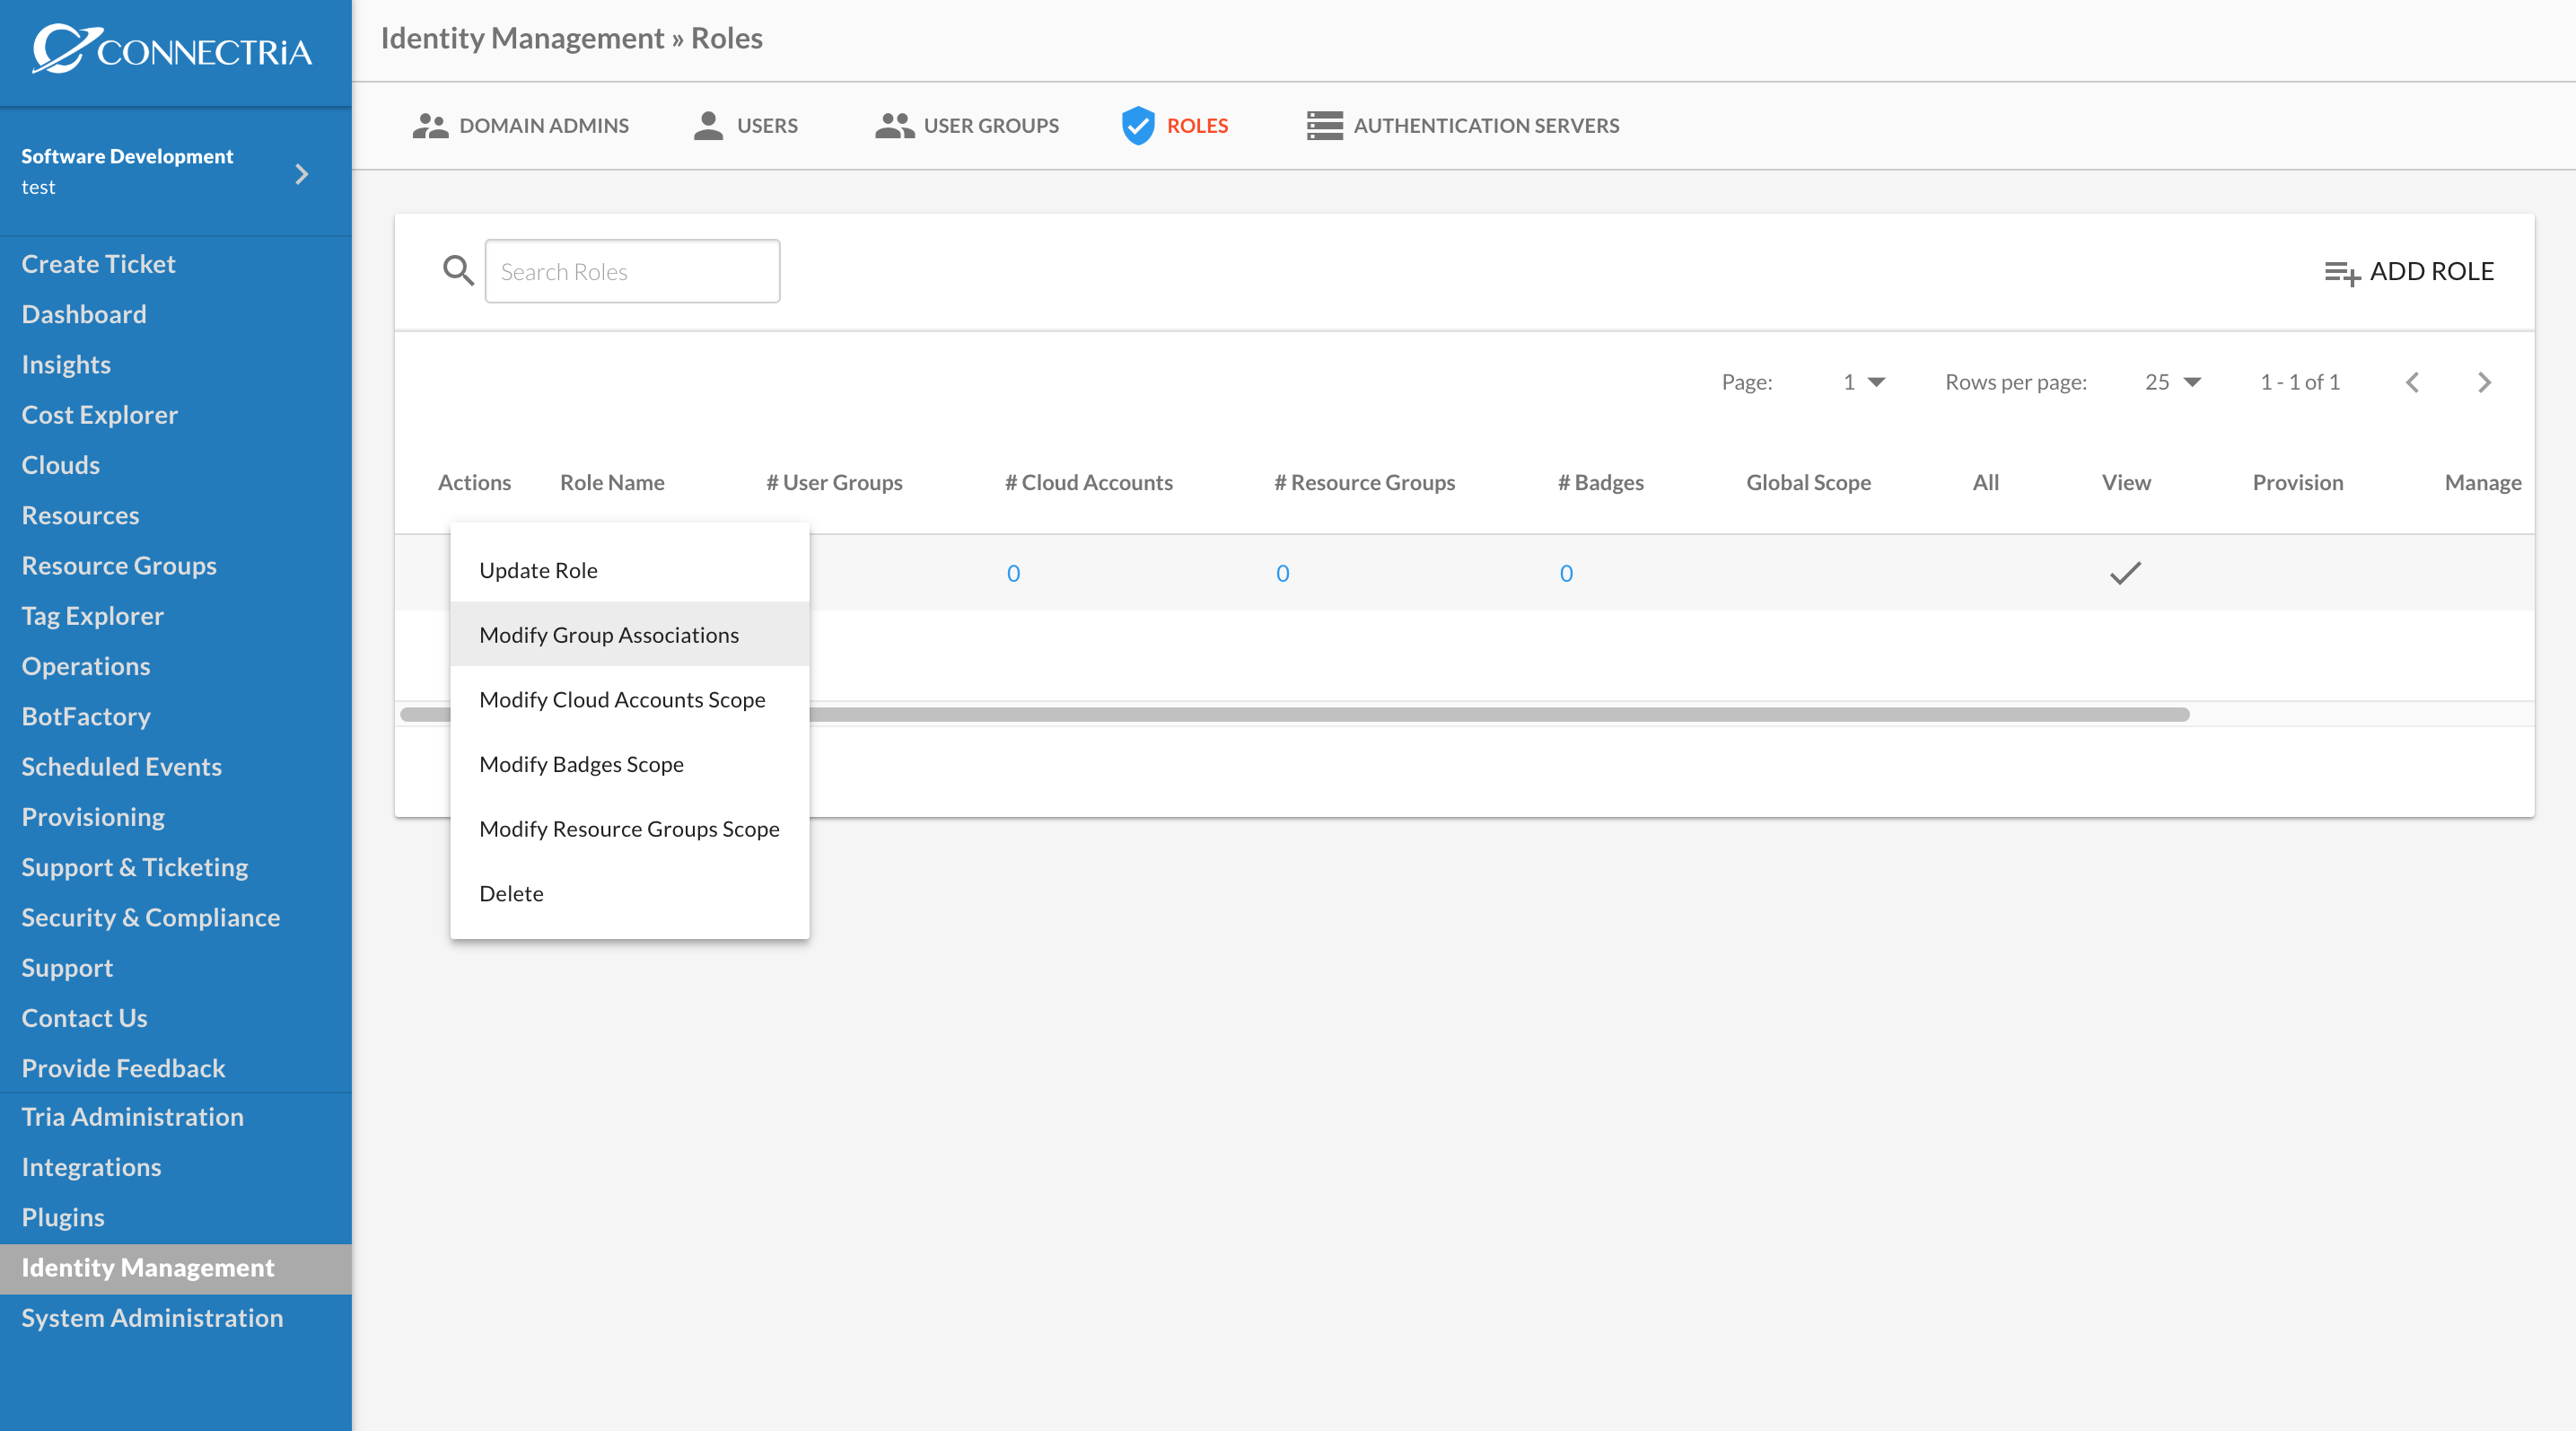
Task: Open the Rows per page dropdown
Action: [2172, 382]
